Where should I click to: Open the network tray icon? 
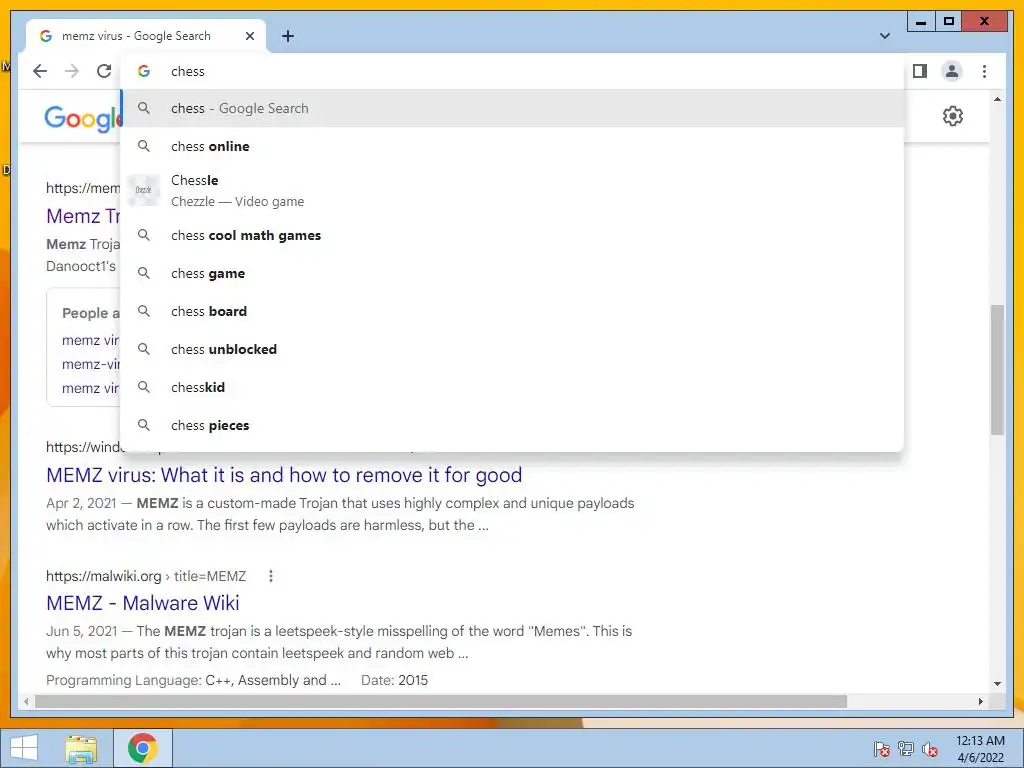pos(906,749)
